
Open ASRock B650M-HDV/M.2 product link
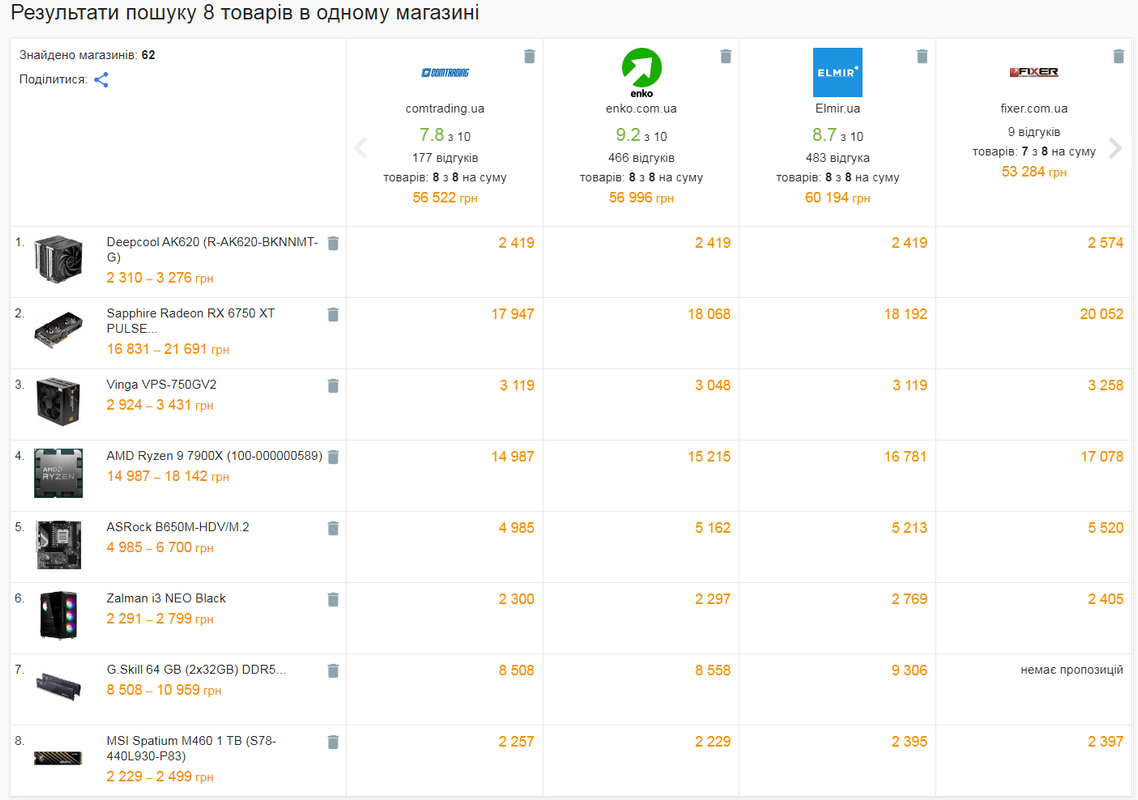178,527
